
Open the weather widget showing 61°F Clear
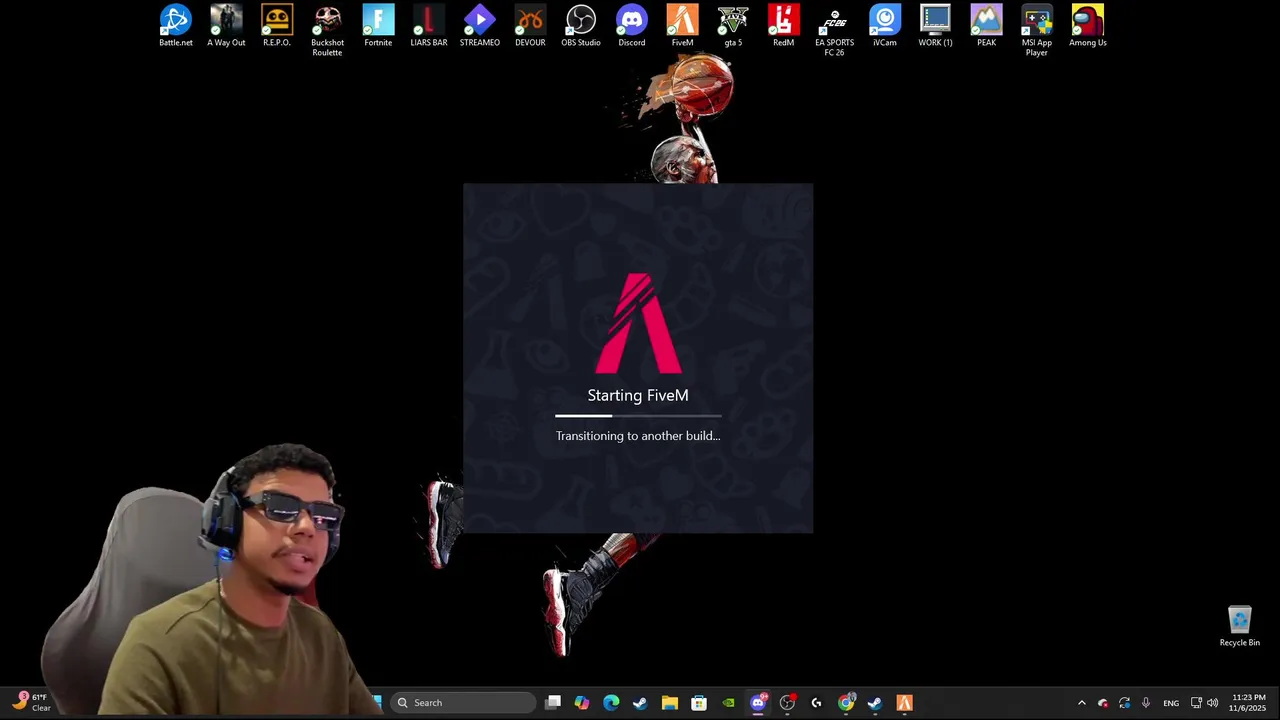coord(30,703)
